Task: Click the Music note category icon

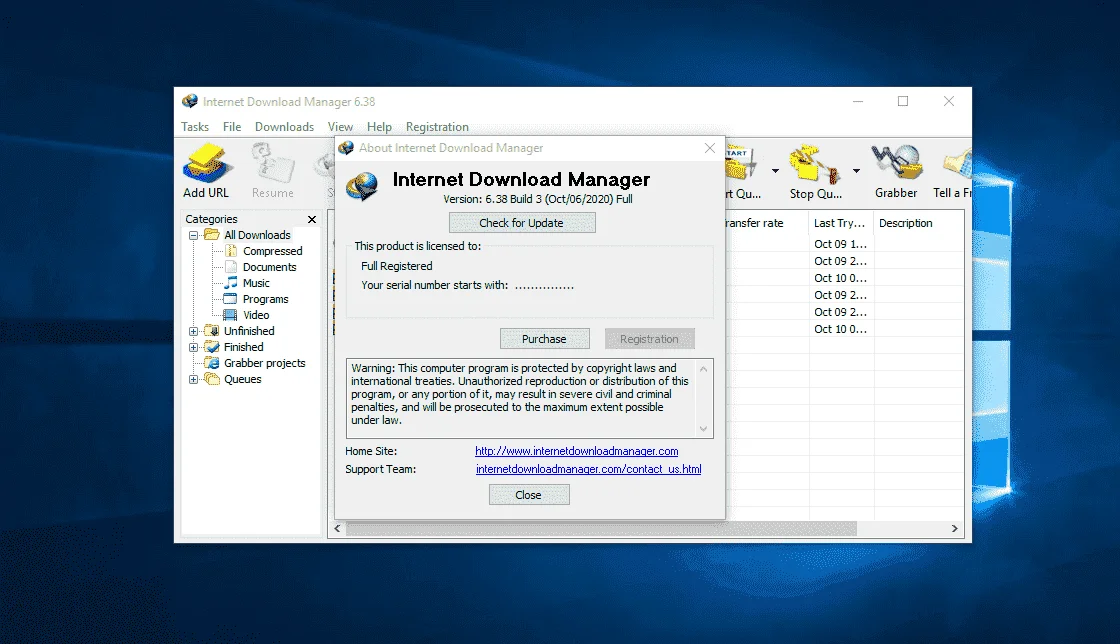Action: (x=231, y=283)
